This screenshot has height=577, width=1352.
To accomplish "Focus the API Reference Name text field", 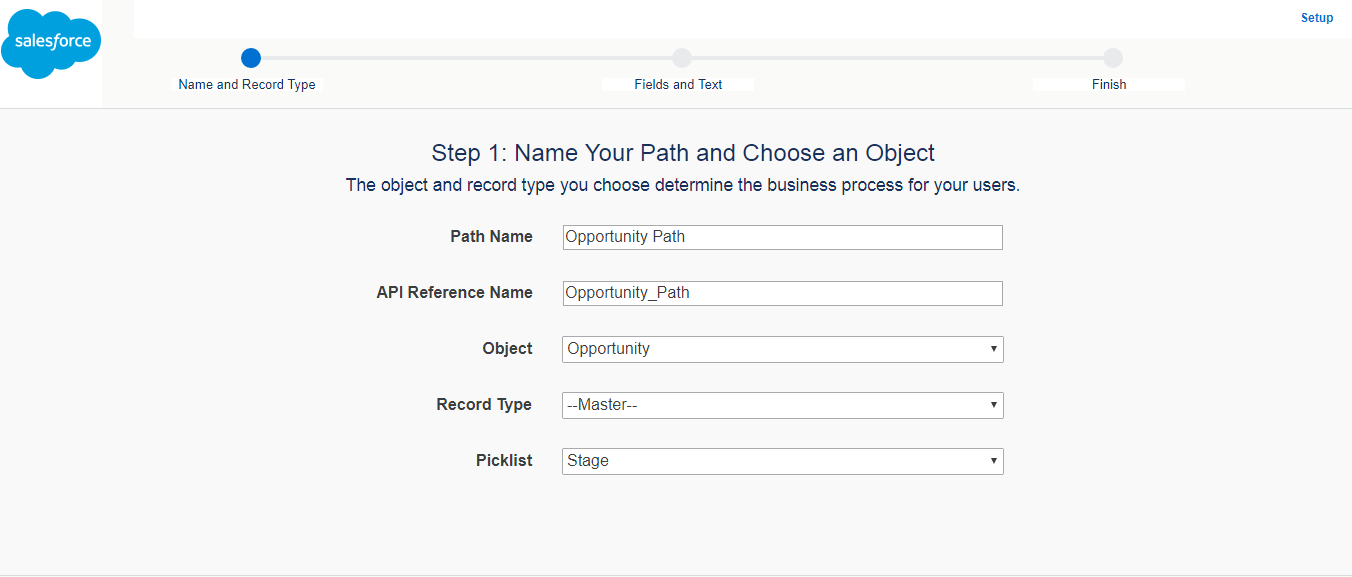I will pos(782,293).
